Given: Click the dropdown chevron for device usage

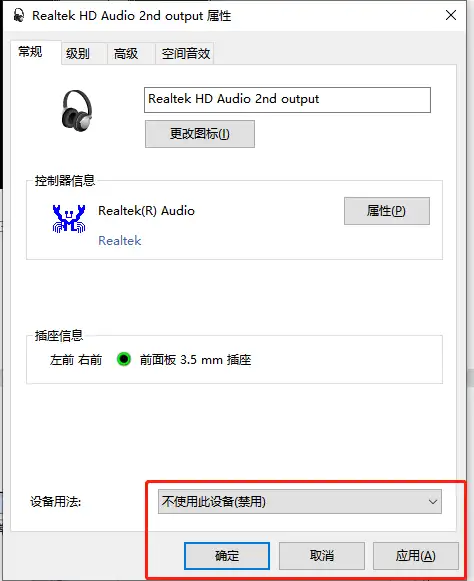Looking at the screenshot, I should [432, 502].
